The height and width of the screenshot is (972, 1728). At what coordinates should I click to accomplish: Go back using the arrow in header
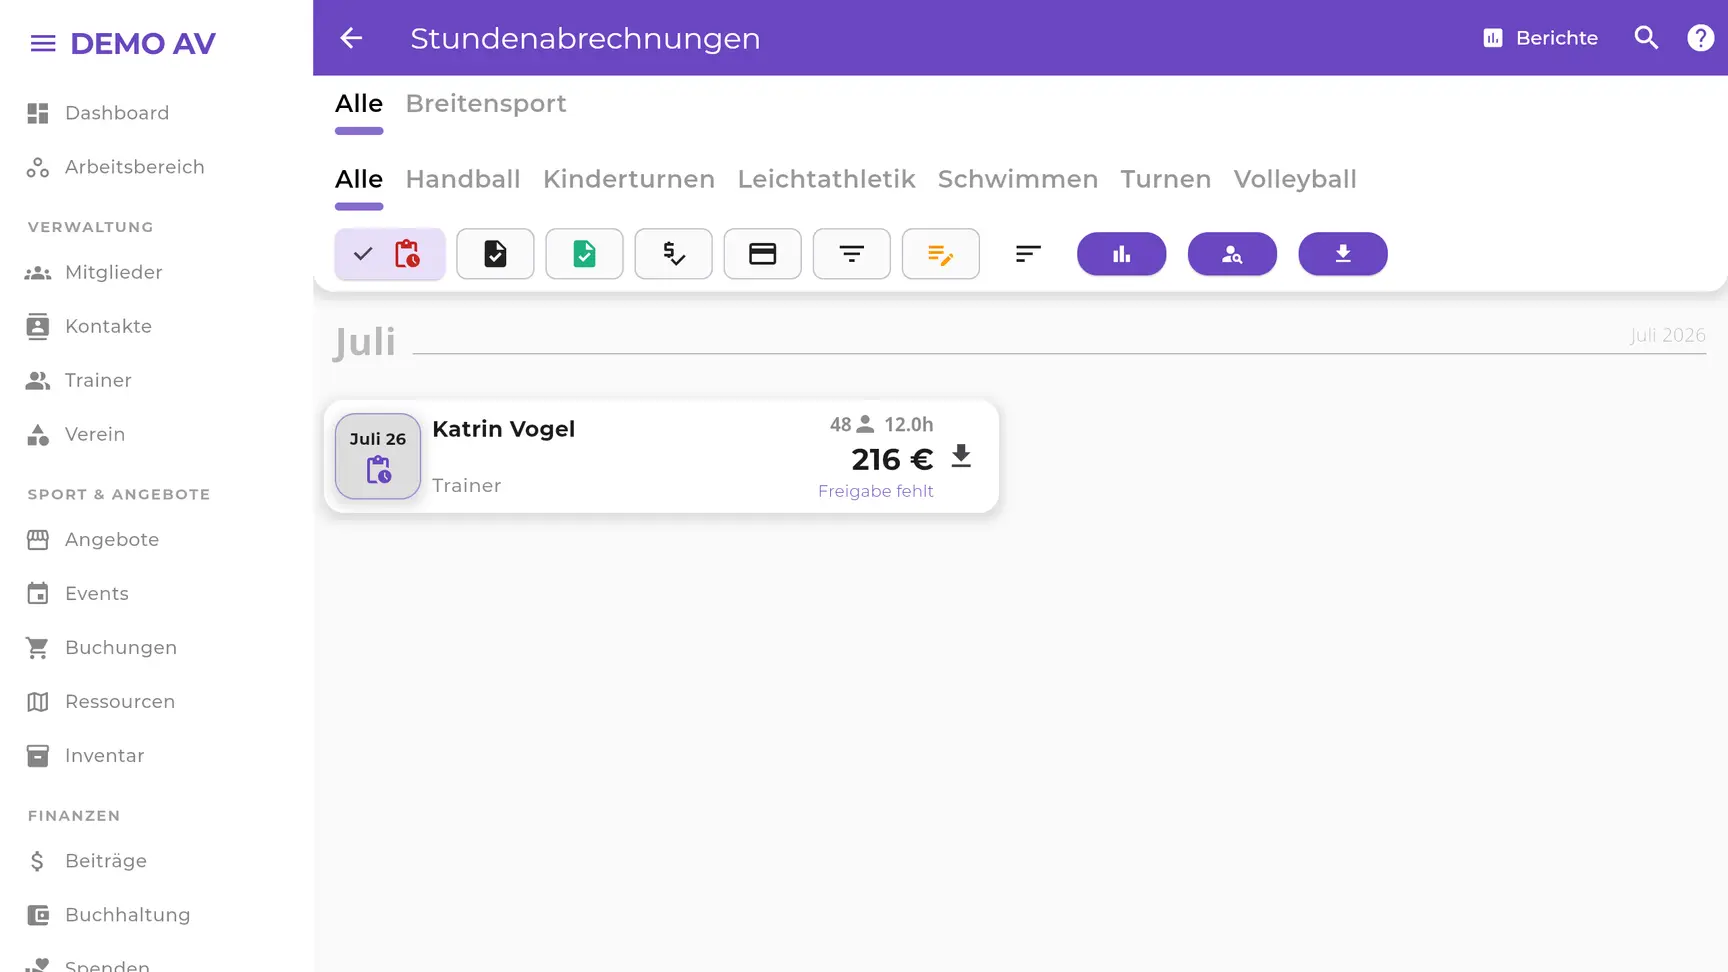click(x=351, y=38)
